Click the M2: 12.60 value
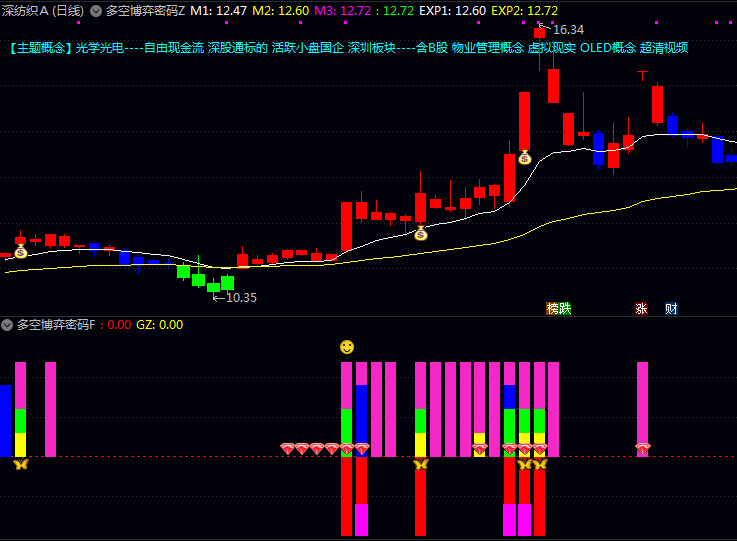The width and height of the screenshot is (737, 541). (x=281, y=10)
